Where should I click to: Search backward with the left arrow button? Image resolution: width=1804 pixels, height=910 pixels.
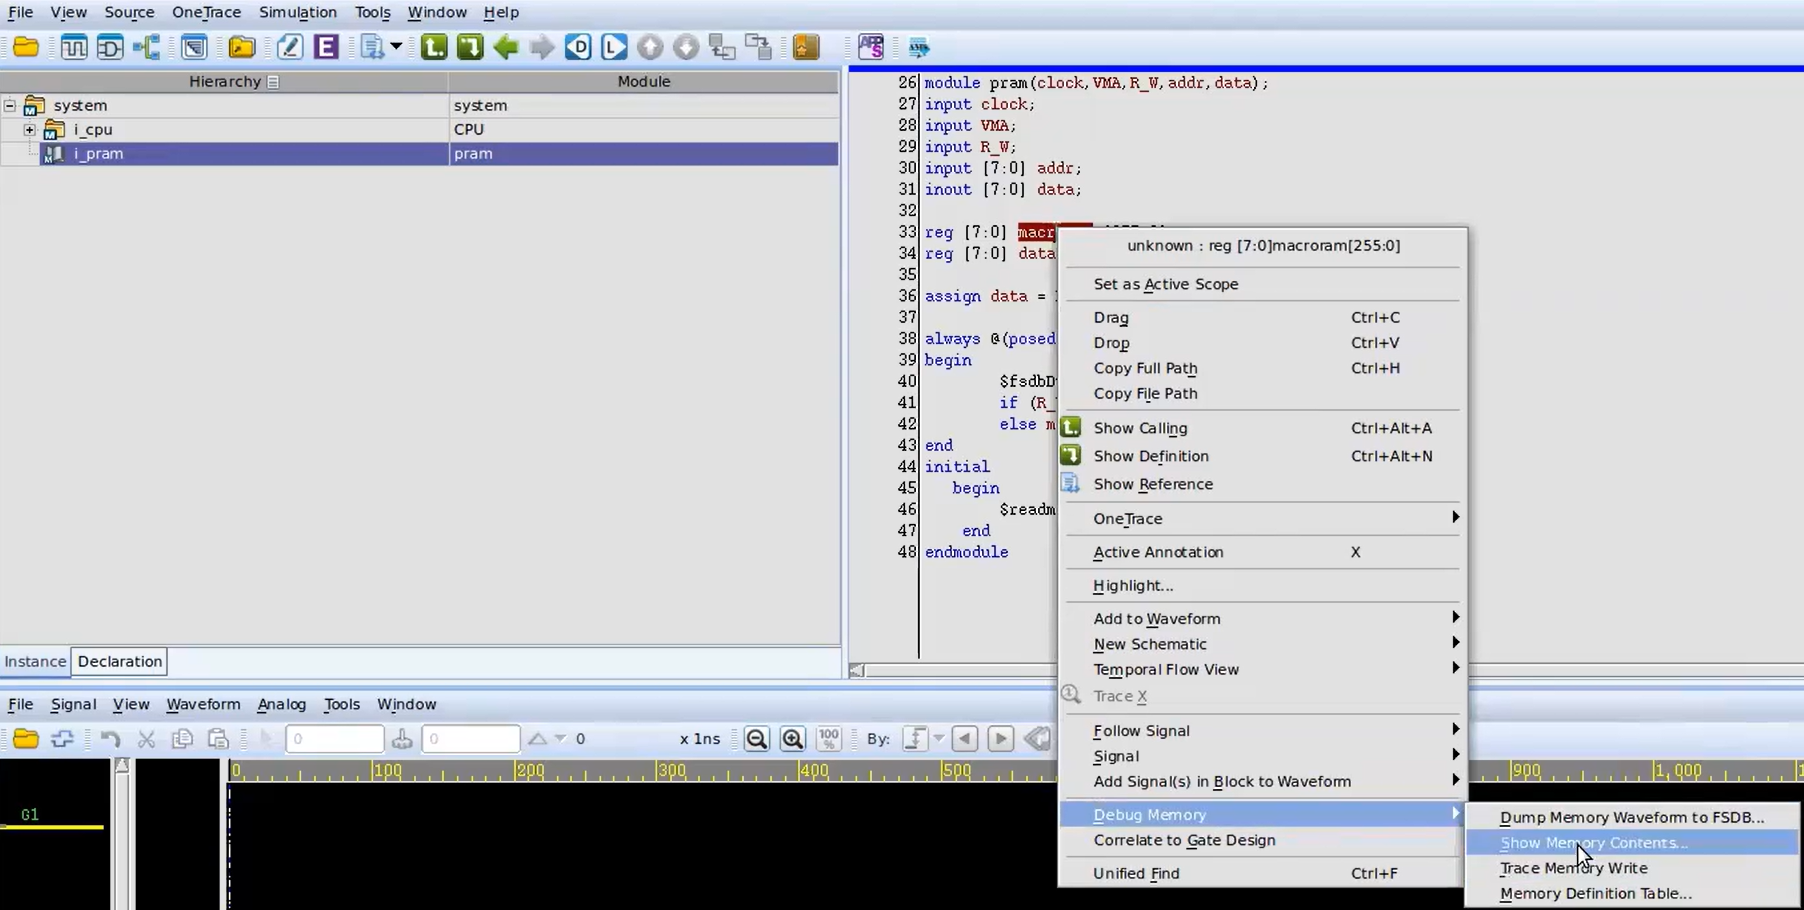tap(965, 739)
